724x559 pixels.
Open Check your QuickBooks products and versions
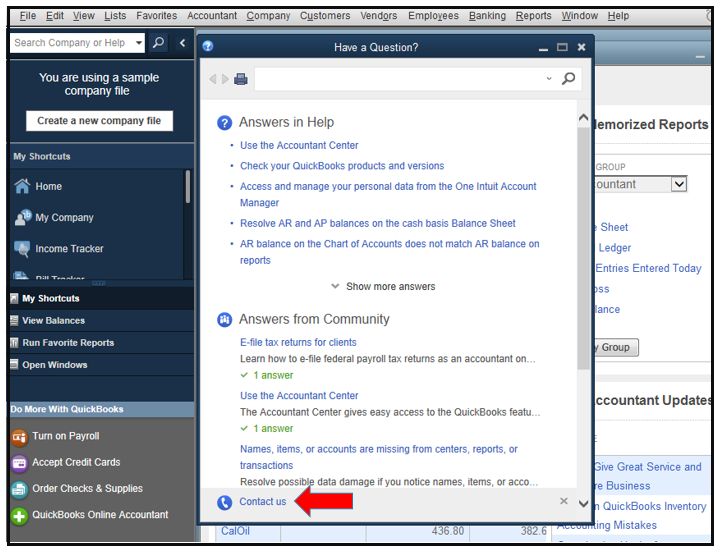click(x=342, y=166)
